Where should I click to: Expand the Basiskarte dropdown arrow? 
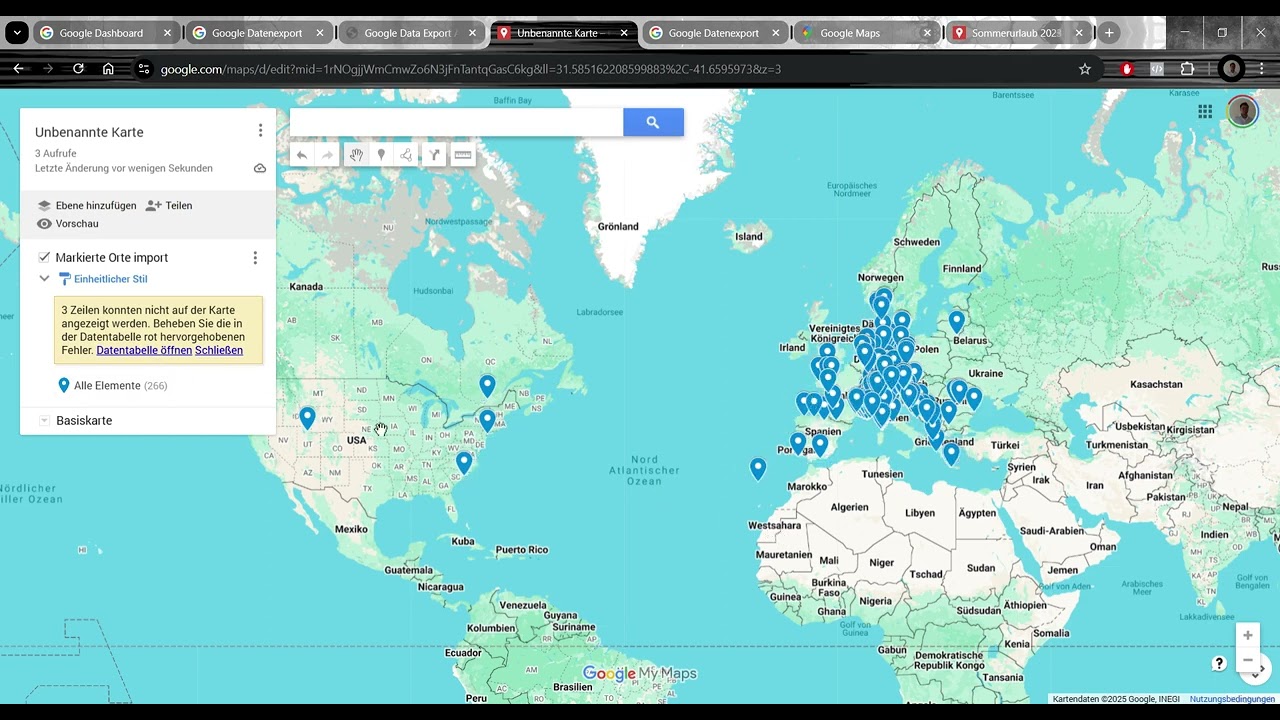44,421
